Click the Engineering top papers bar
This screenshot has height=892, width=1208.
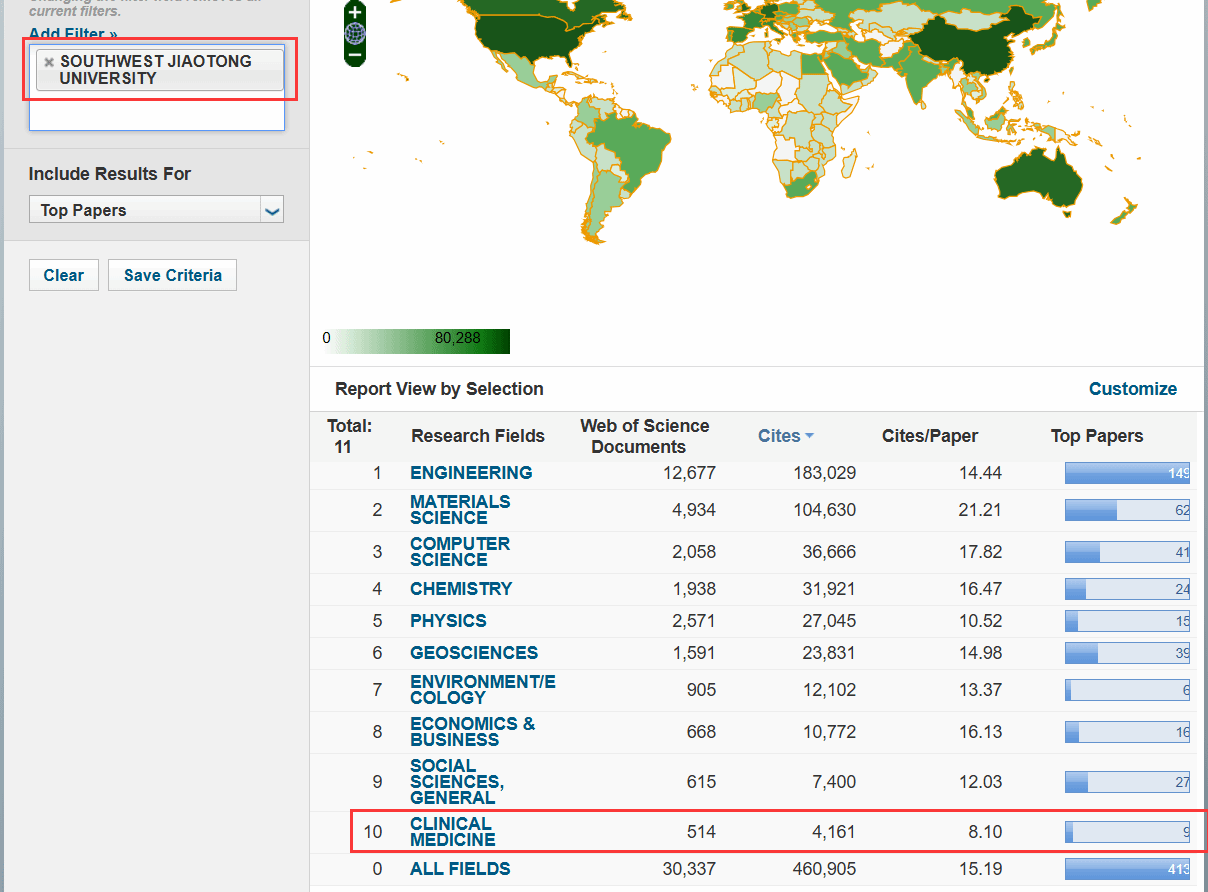(1127, 474)
